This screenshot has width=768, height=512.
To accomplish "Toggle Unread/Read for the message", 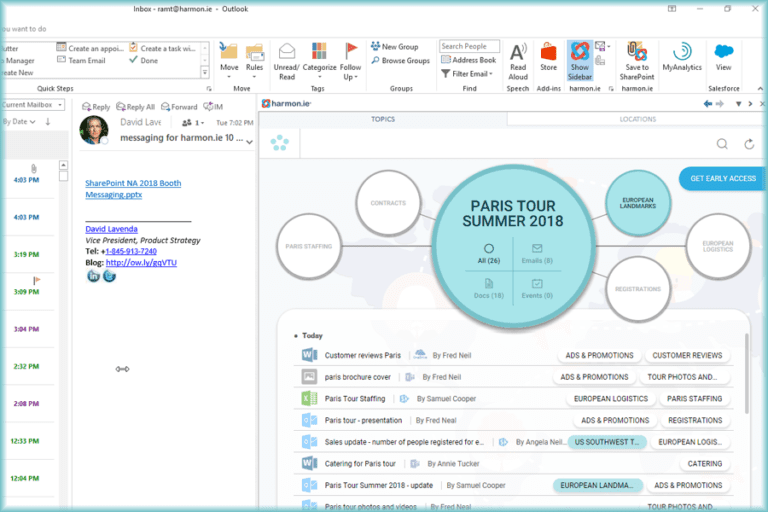I will [x=287, y=61].
